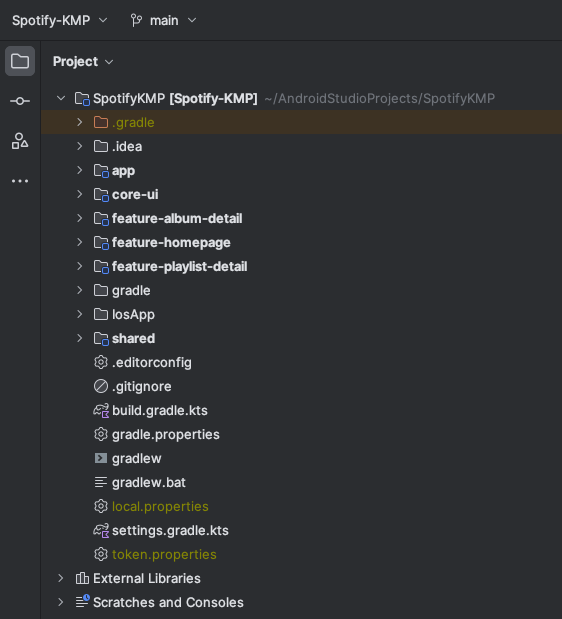Click the SpotifyKMP root module icon
Image resolution: width=562 pixels, height=619 pixels.
click(82, 98)
